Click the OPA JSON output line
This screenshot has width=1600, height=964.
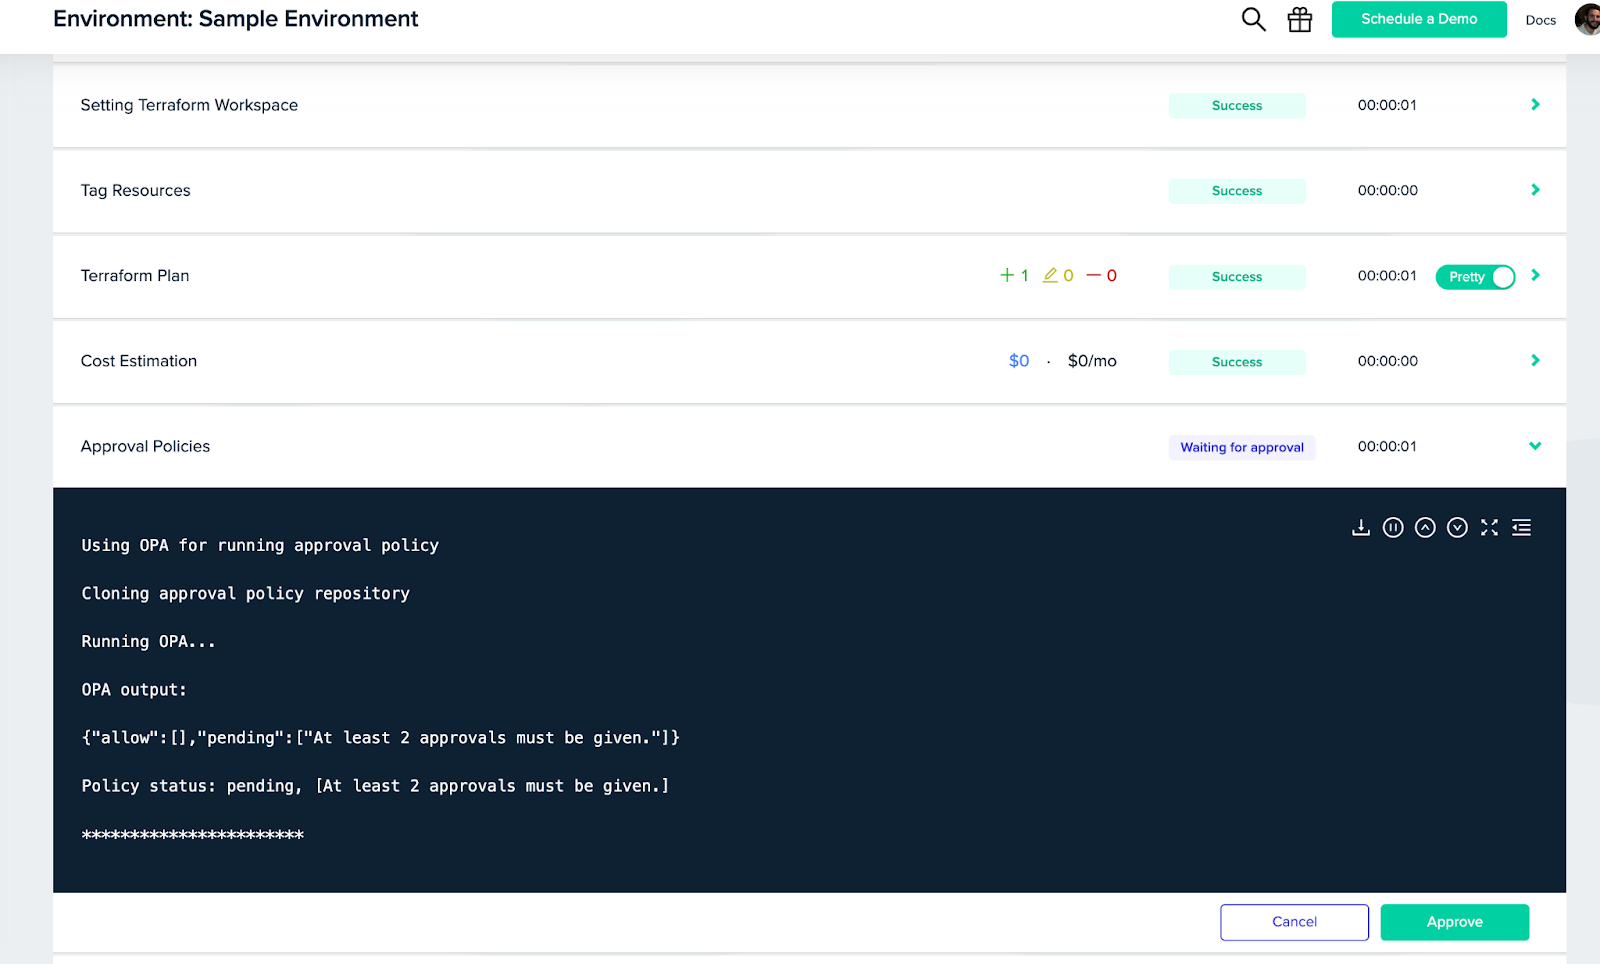click(x=380, y=738)
